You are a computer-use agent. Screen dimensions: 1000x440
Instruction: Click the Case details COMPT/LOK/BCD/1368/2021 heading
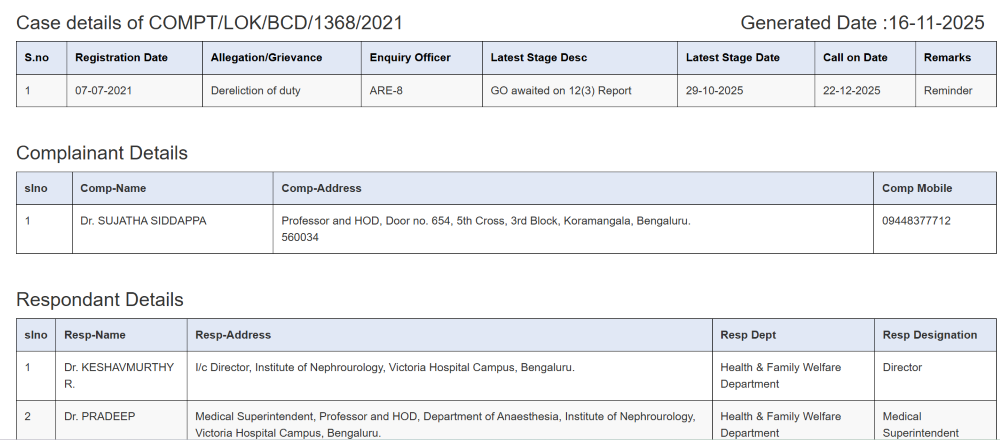point(209,22)
